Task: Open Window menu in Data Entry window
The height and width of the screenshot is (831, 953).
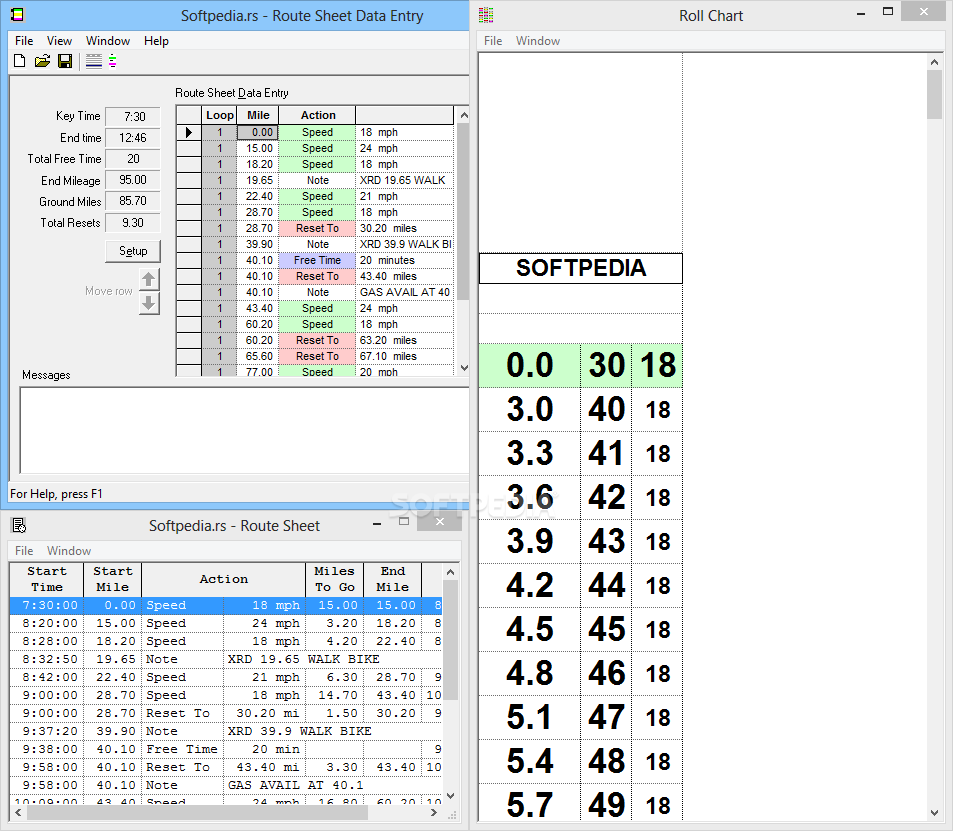Action: coord(108,41)
